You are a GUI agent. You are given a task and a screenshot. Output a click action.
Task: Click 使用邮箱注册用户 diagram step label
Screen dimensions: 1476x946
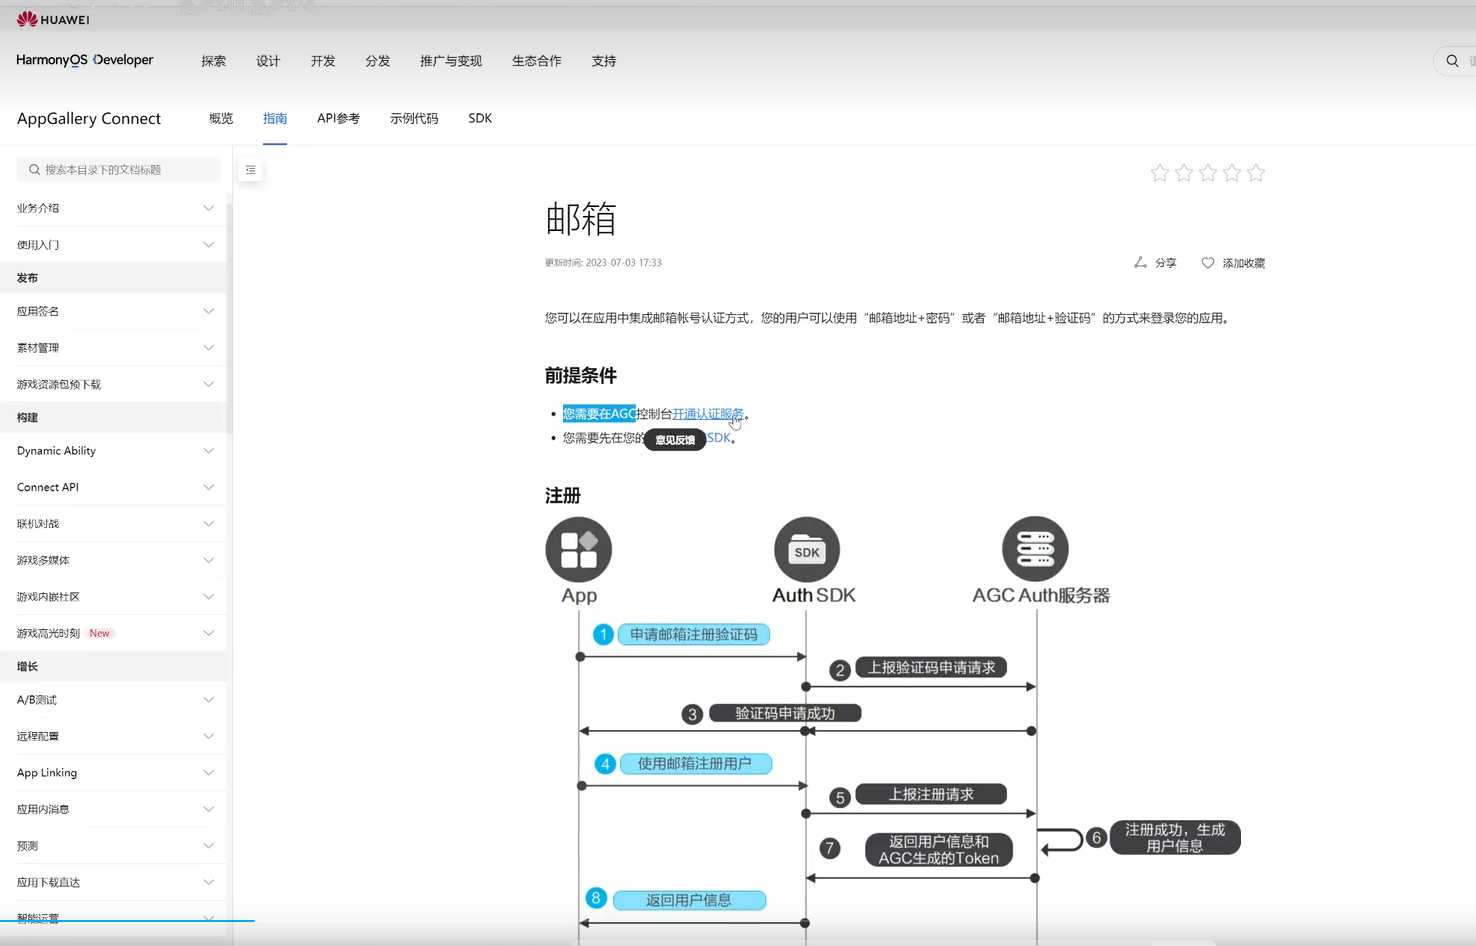[695, 764]
